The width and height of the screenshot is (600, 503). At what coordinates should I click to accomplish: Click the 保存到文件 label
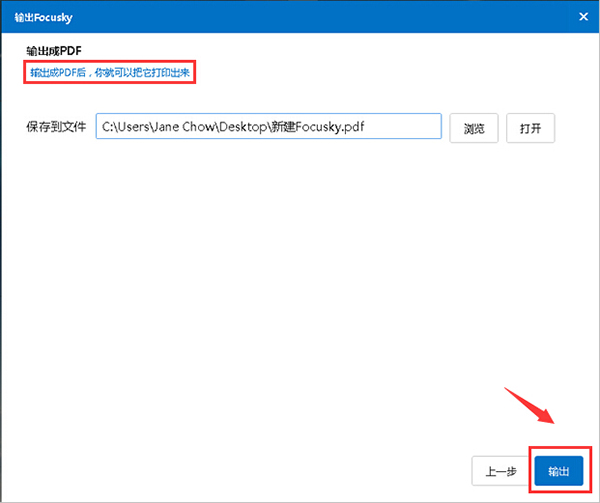57,128
